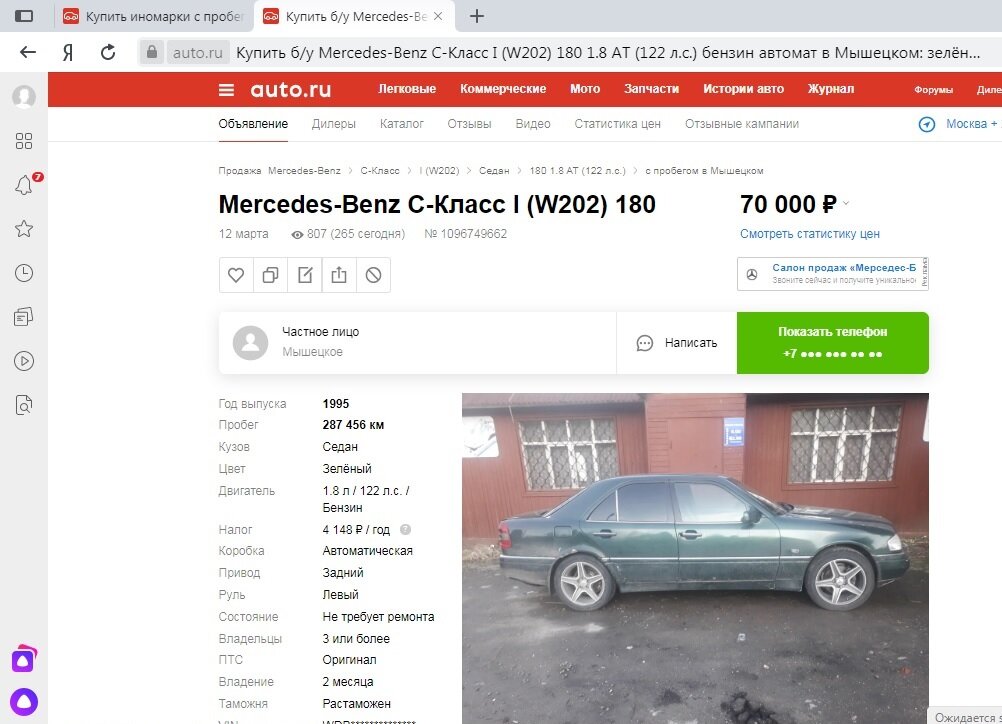Open the green Mercedes photo

click(x=695, y=558)
